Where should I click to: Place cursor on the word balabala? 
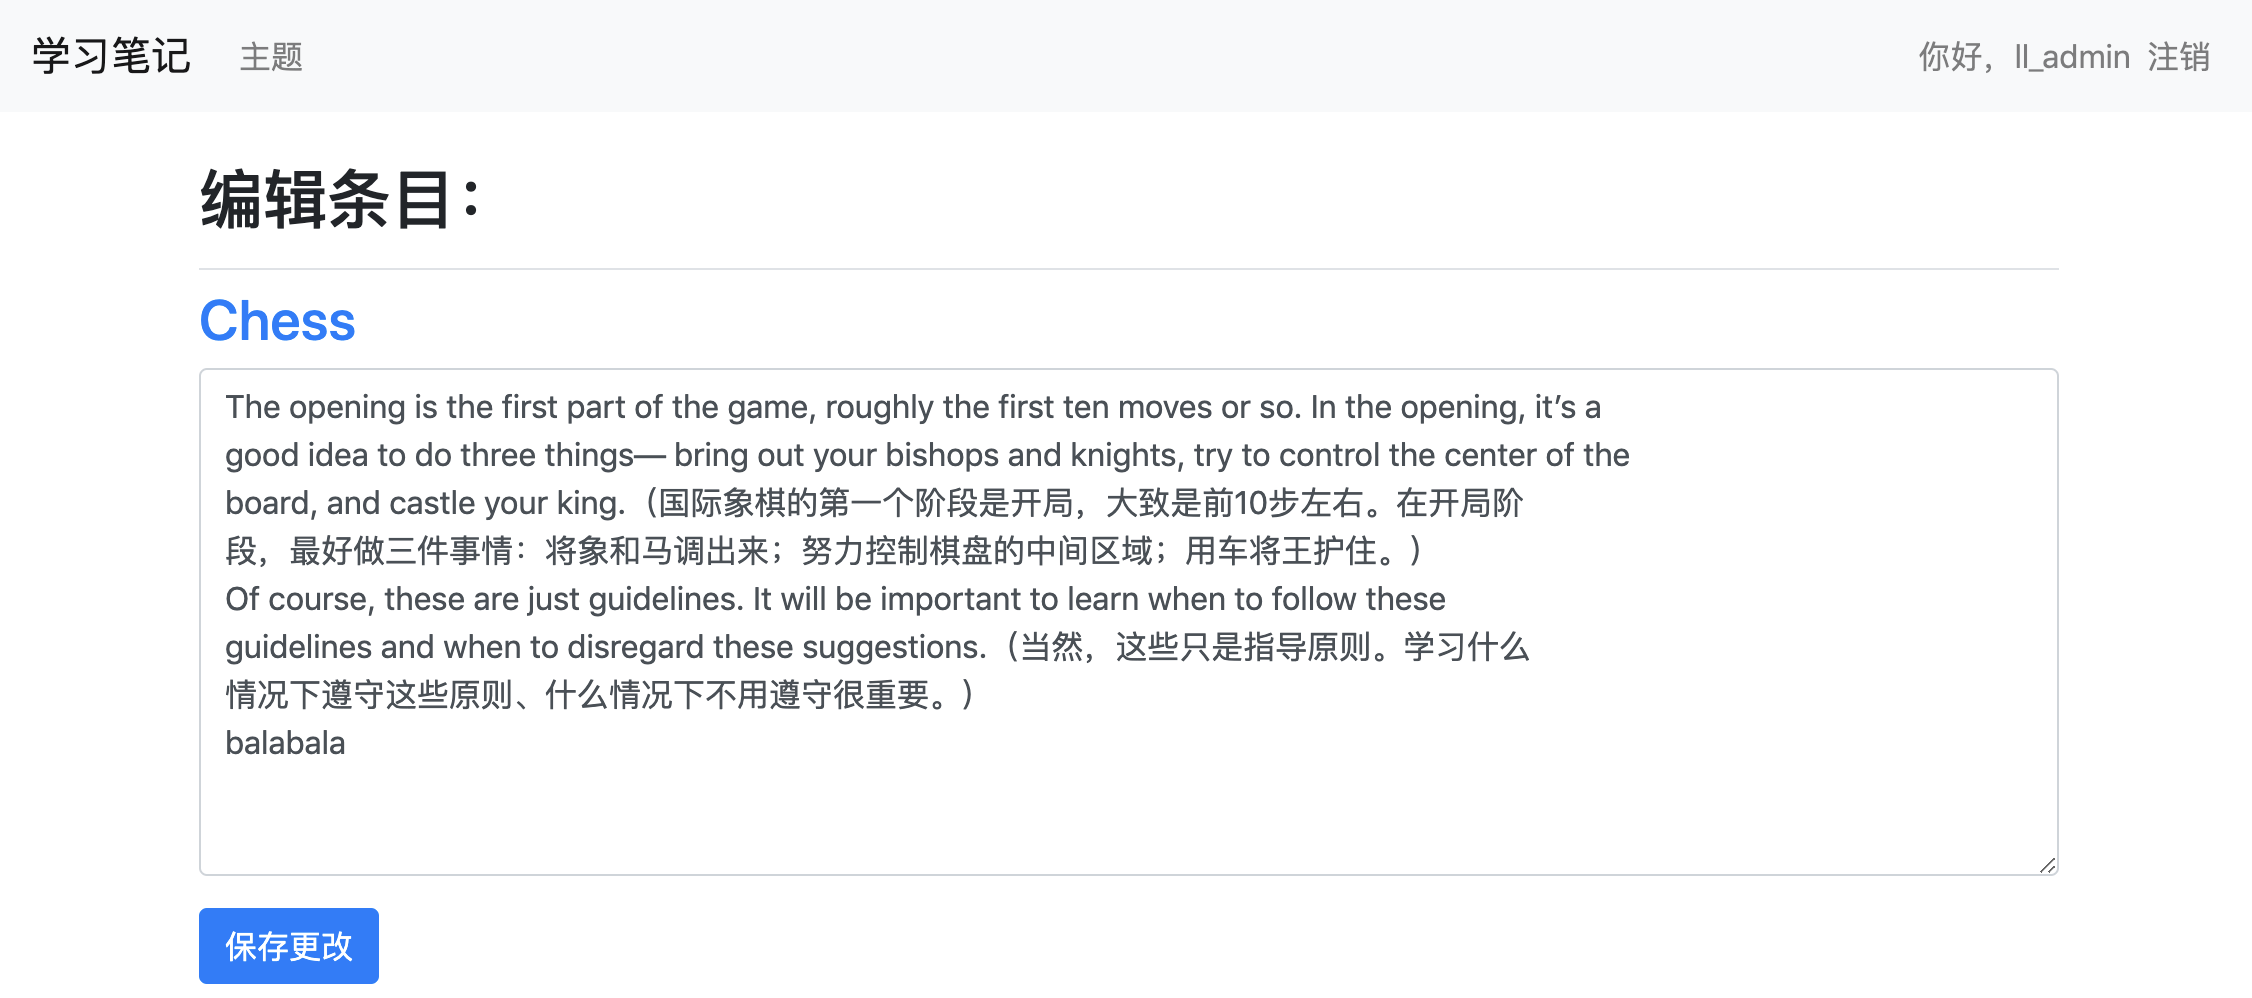click(285, 743)
